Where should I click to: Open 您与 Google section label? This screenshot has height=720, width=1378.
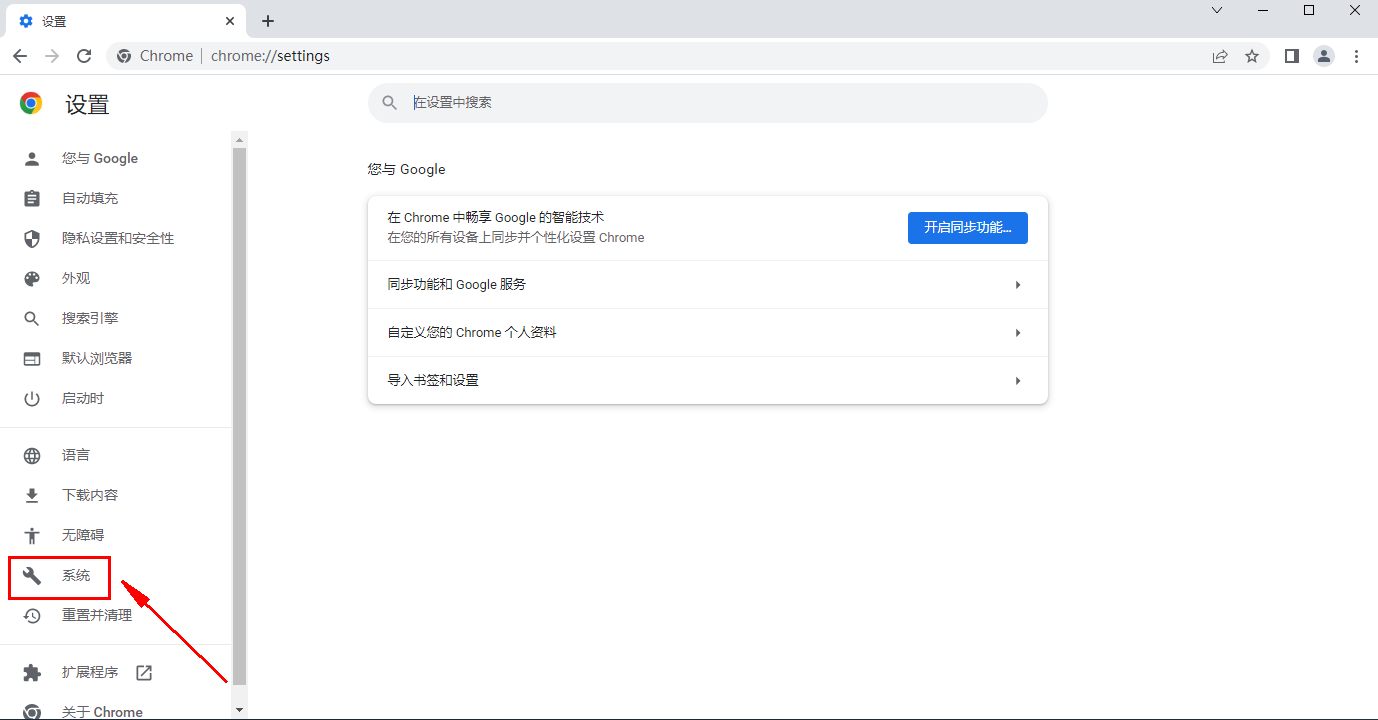pos(100,158)
